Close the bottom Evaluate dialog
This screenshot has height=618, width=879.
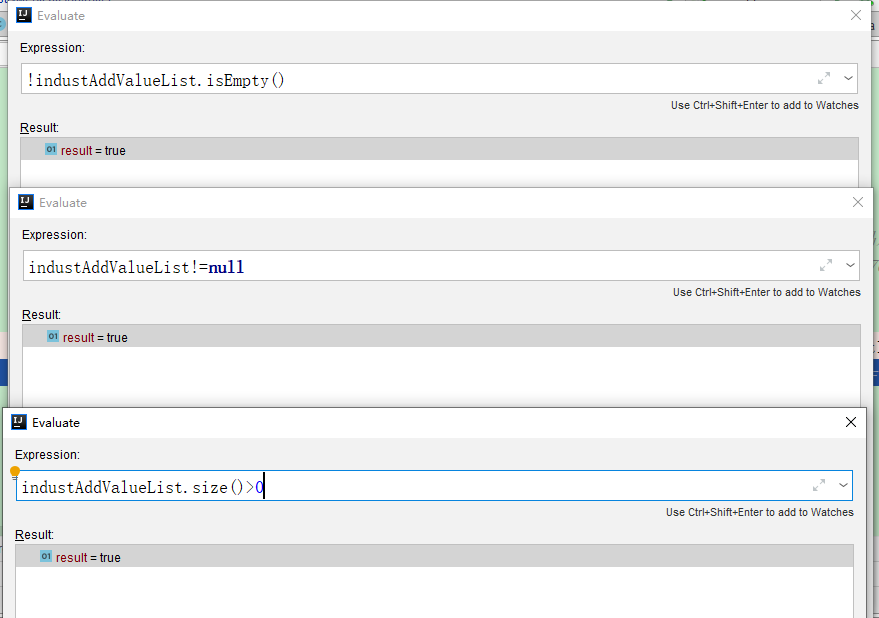click(x=850, y=422)
